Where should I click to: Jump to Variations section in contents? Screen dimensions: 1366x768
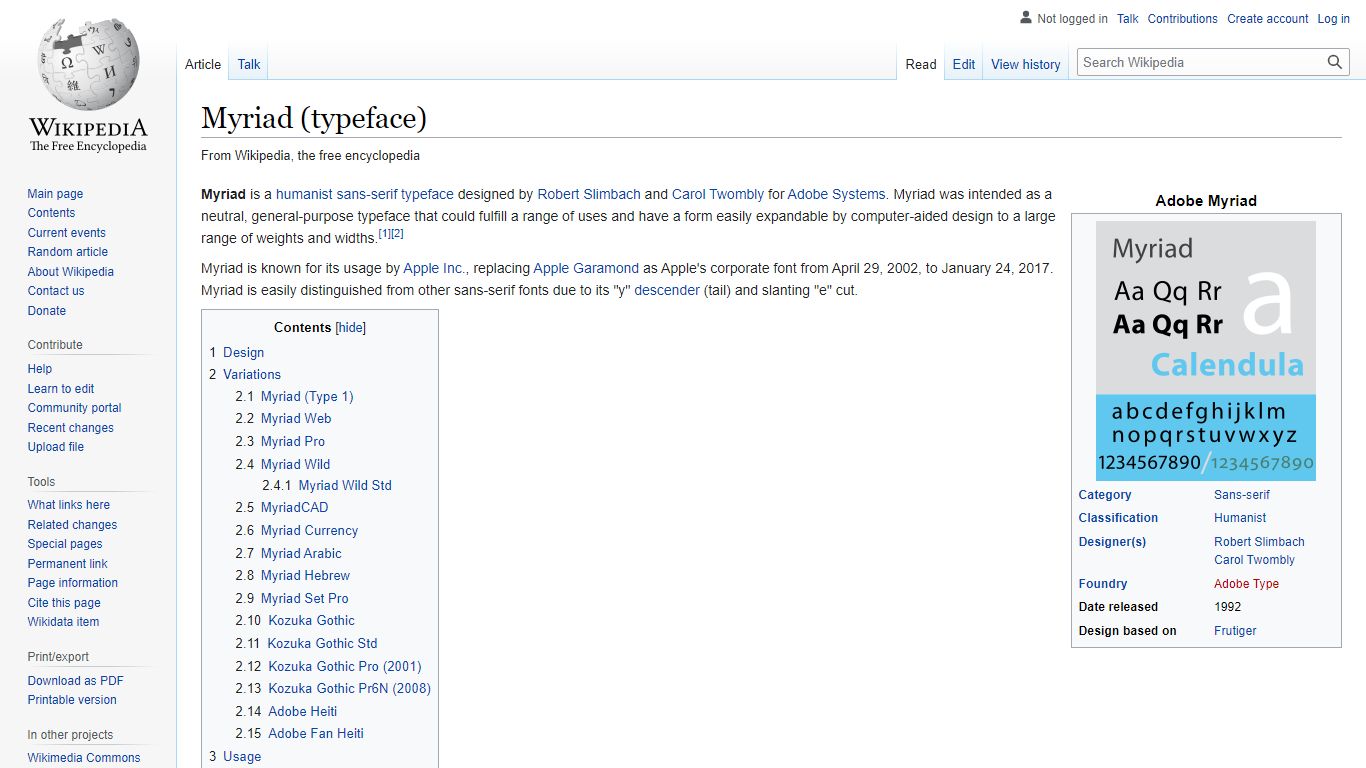(x=245, y=374)
